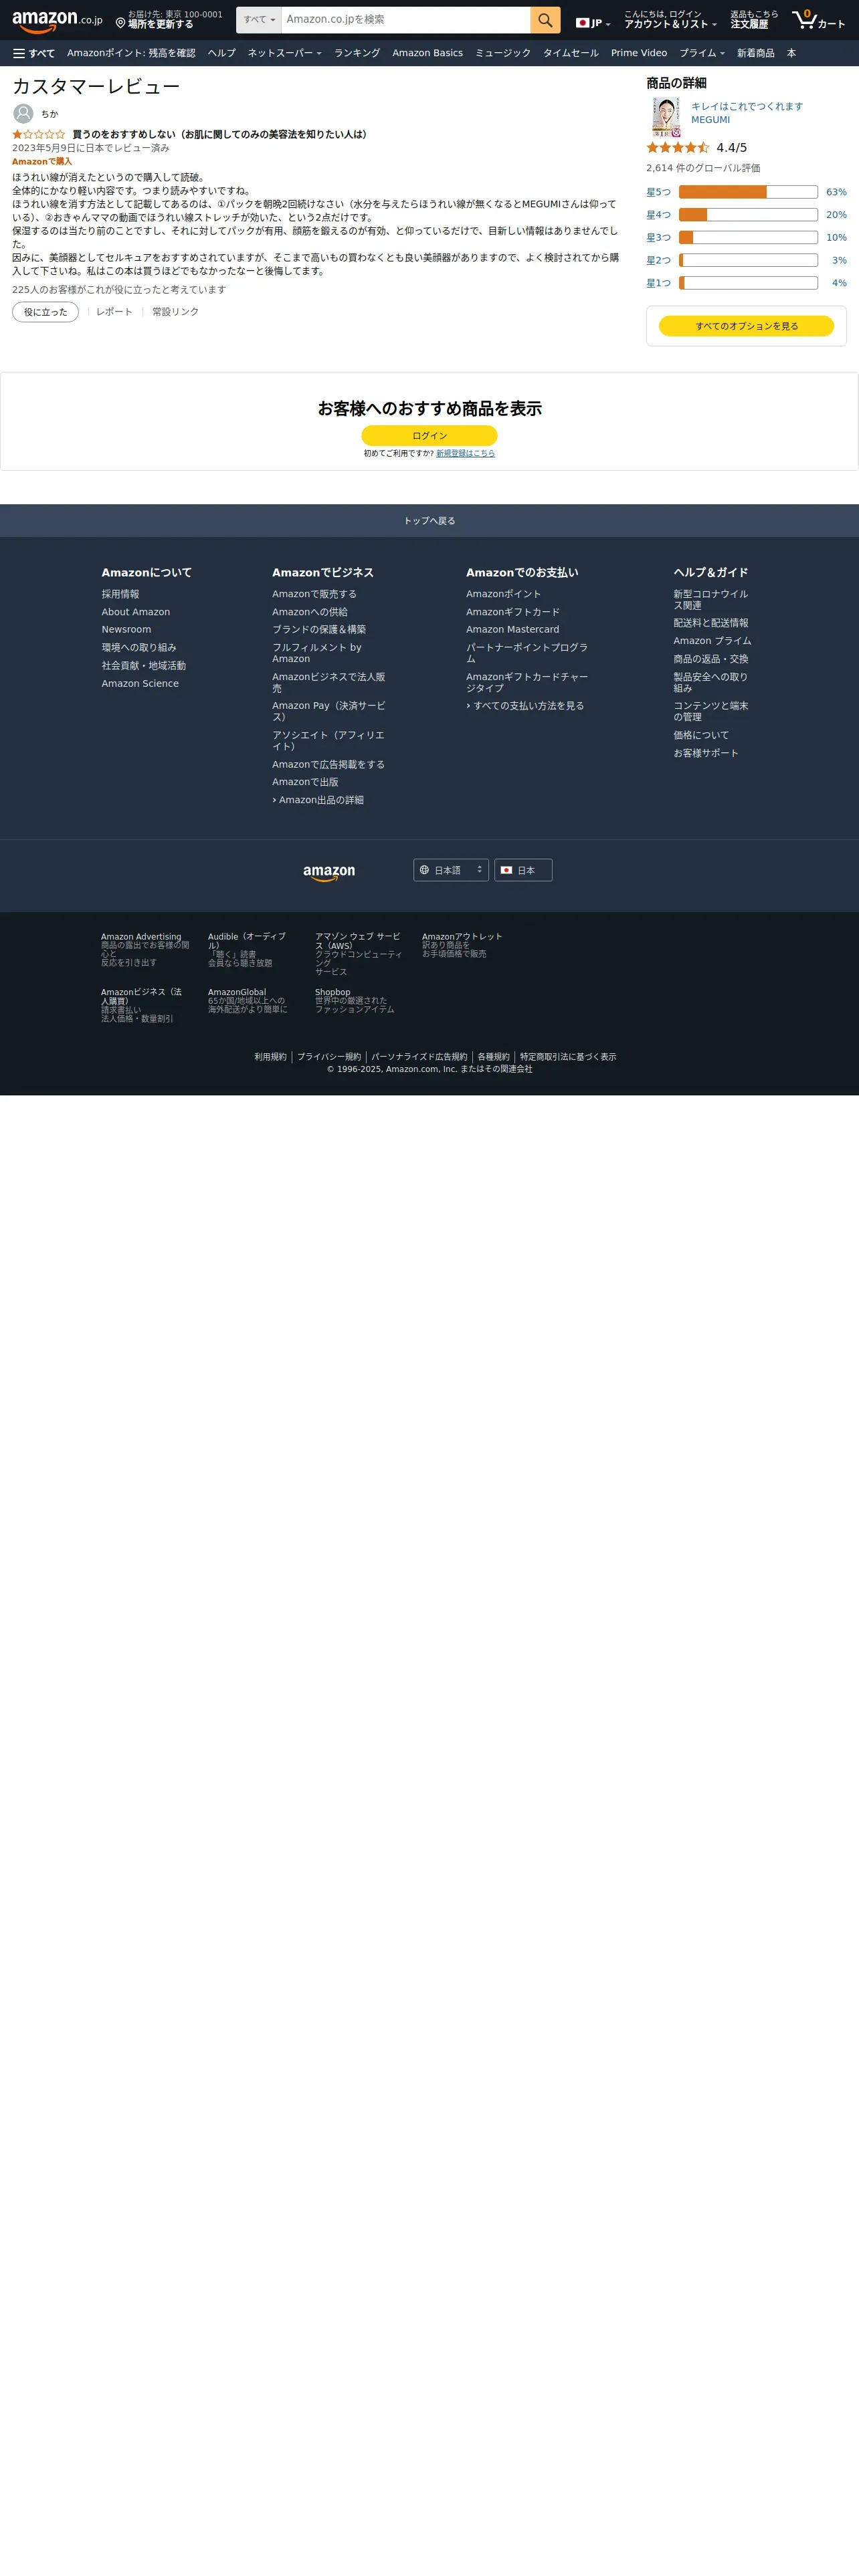Open the JP language selector dropdown
The height and width of the screenshot is (2576, 859).
[x=593, y=23]
